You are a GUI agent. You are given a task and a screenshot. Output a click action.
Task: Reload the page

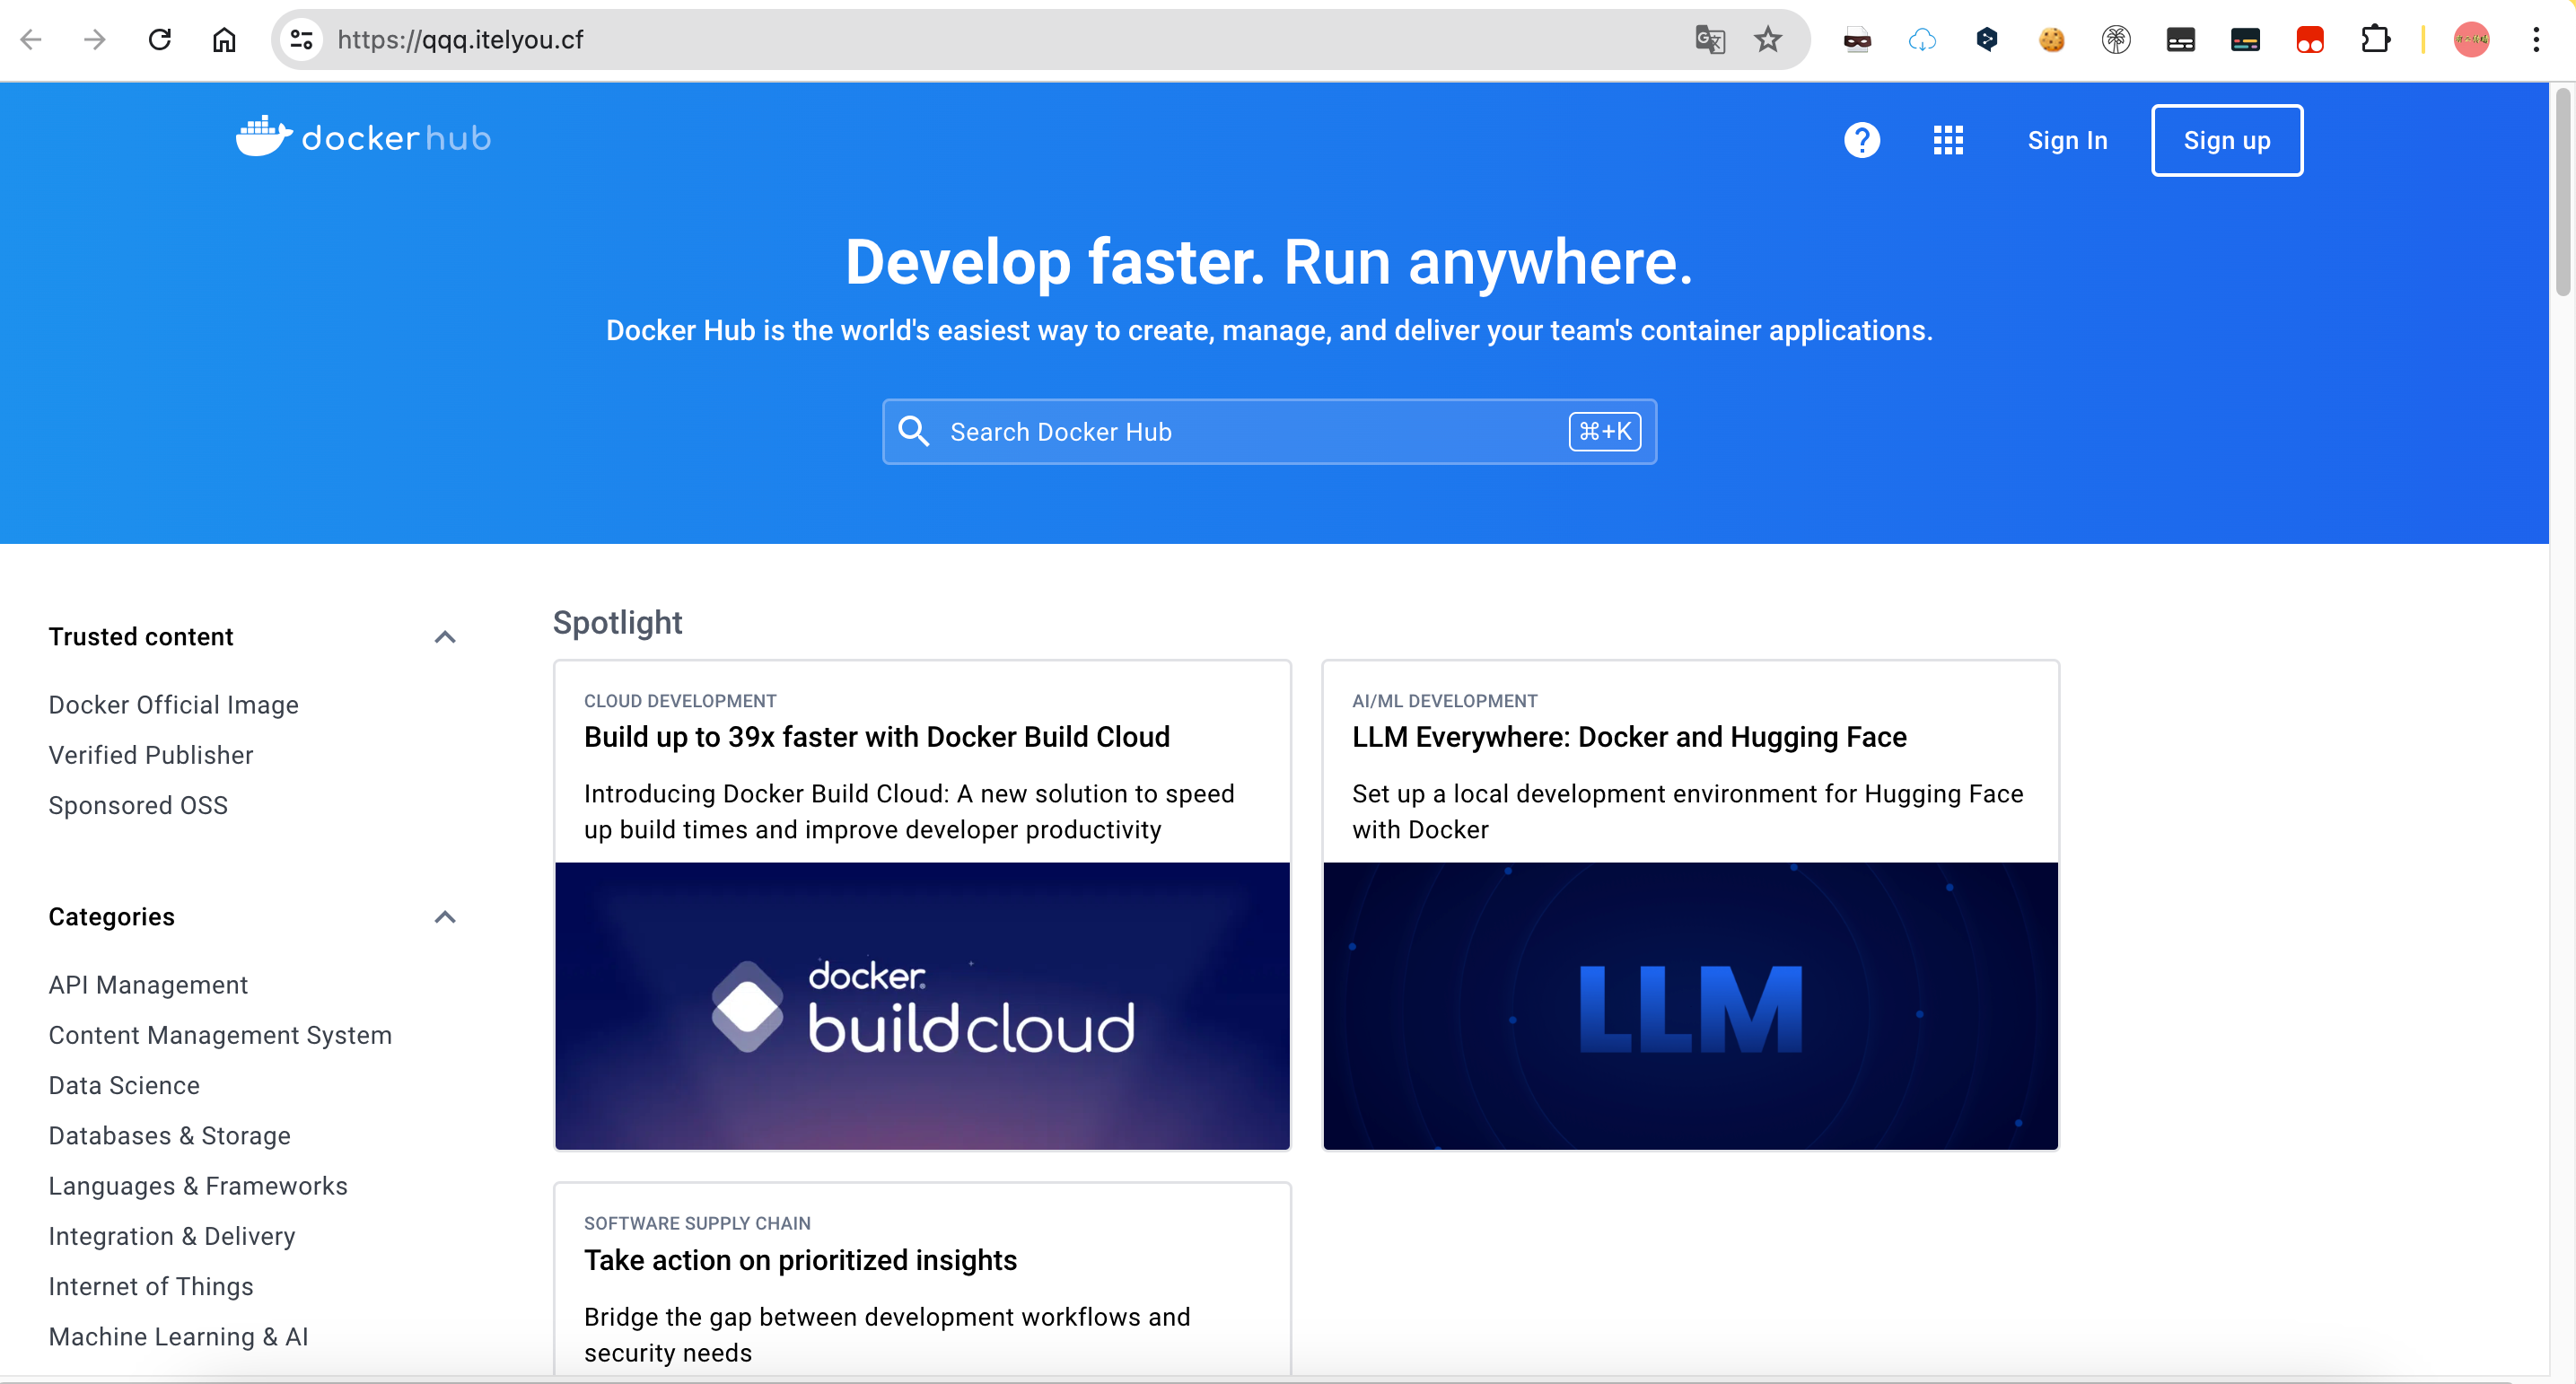(x=160, y=40)
